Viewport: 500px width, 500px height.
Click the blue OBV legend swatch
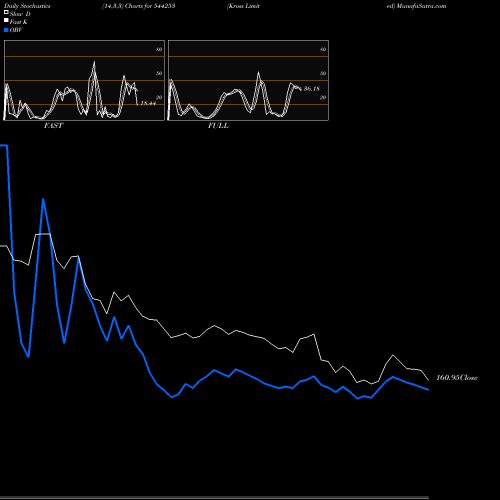pyautogui.click(x=6, y=30)
